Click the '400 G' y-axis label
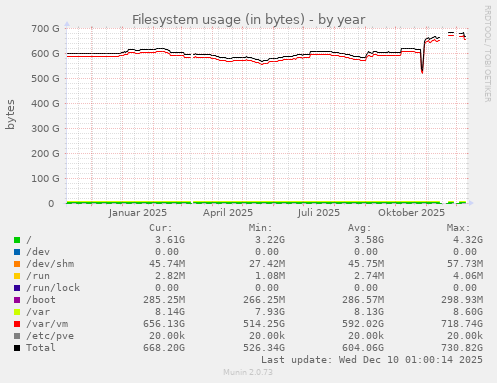The height and width of the screenshot is (383, 497). pyautogui.click(x=45, y=104)
